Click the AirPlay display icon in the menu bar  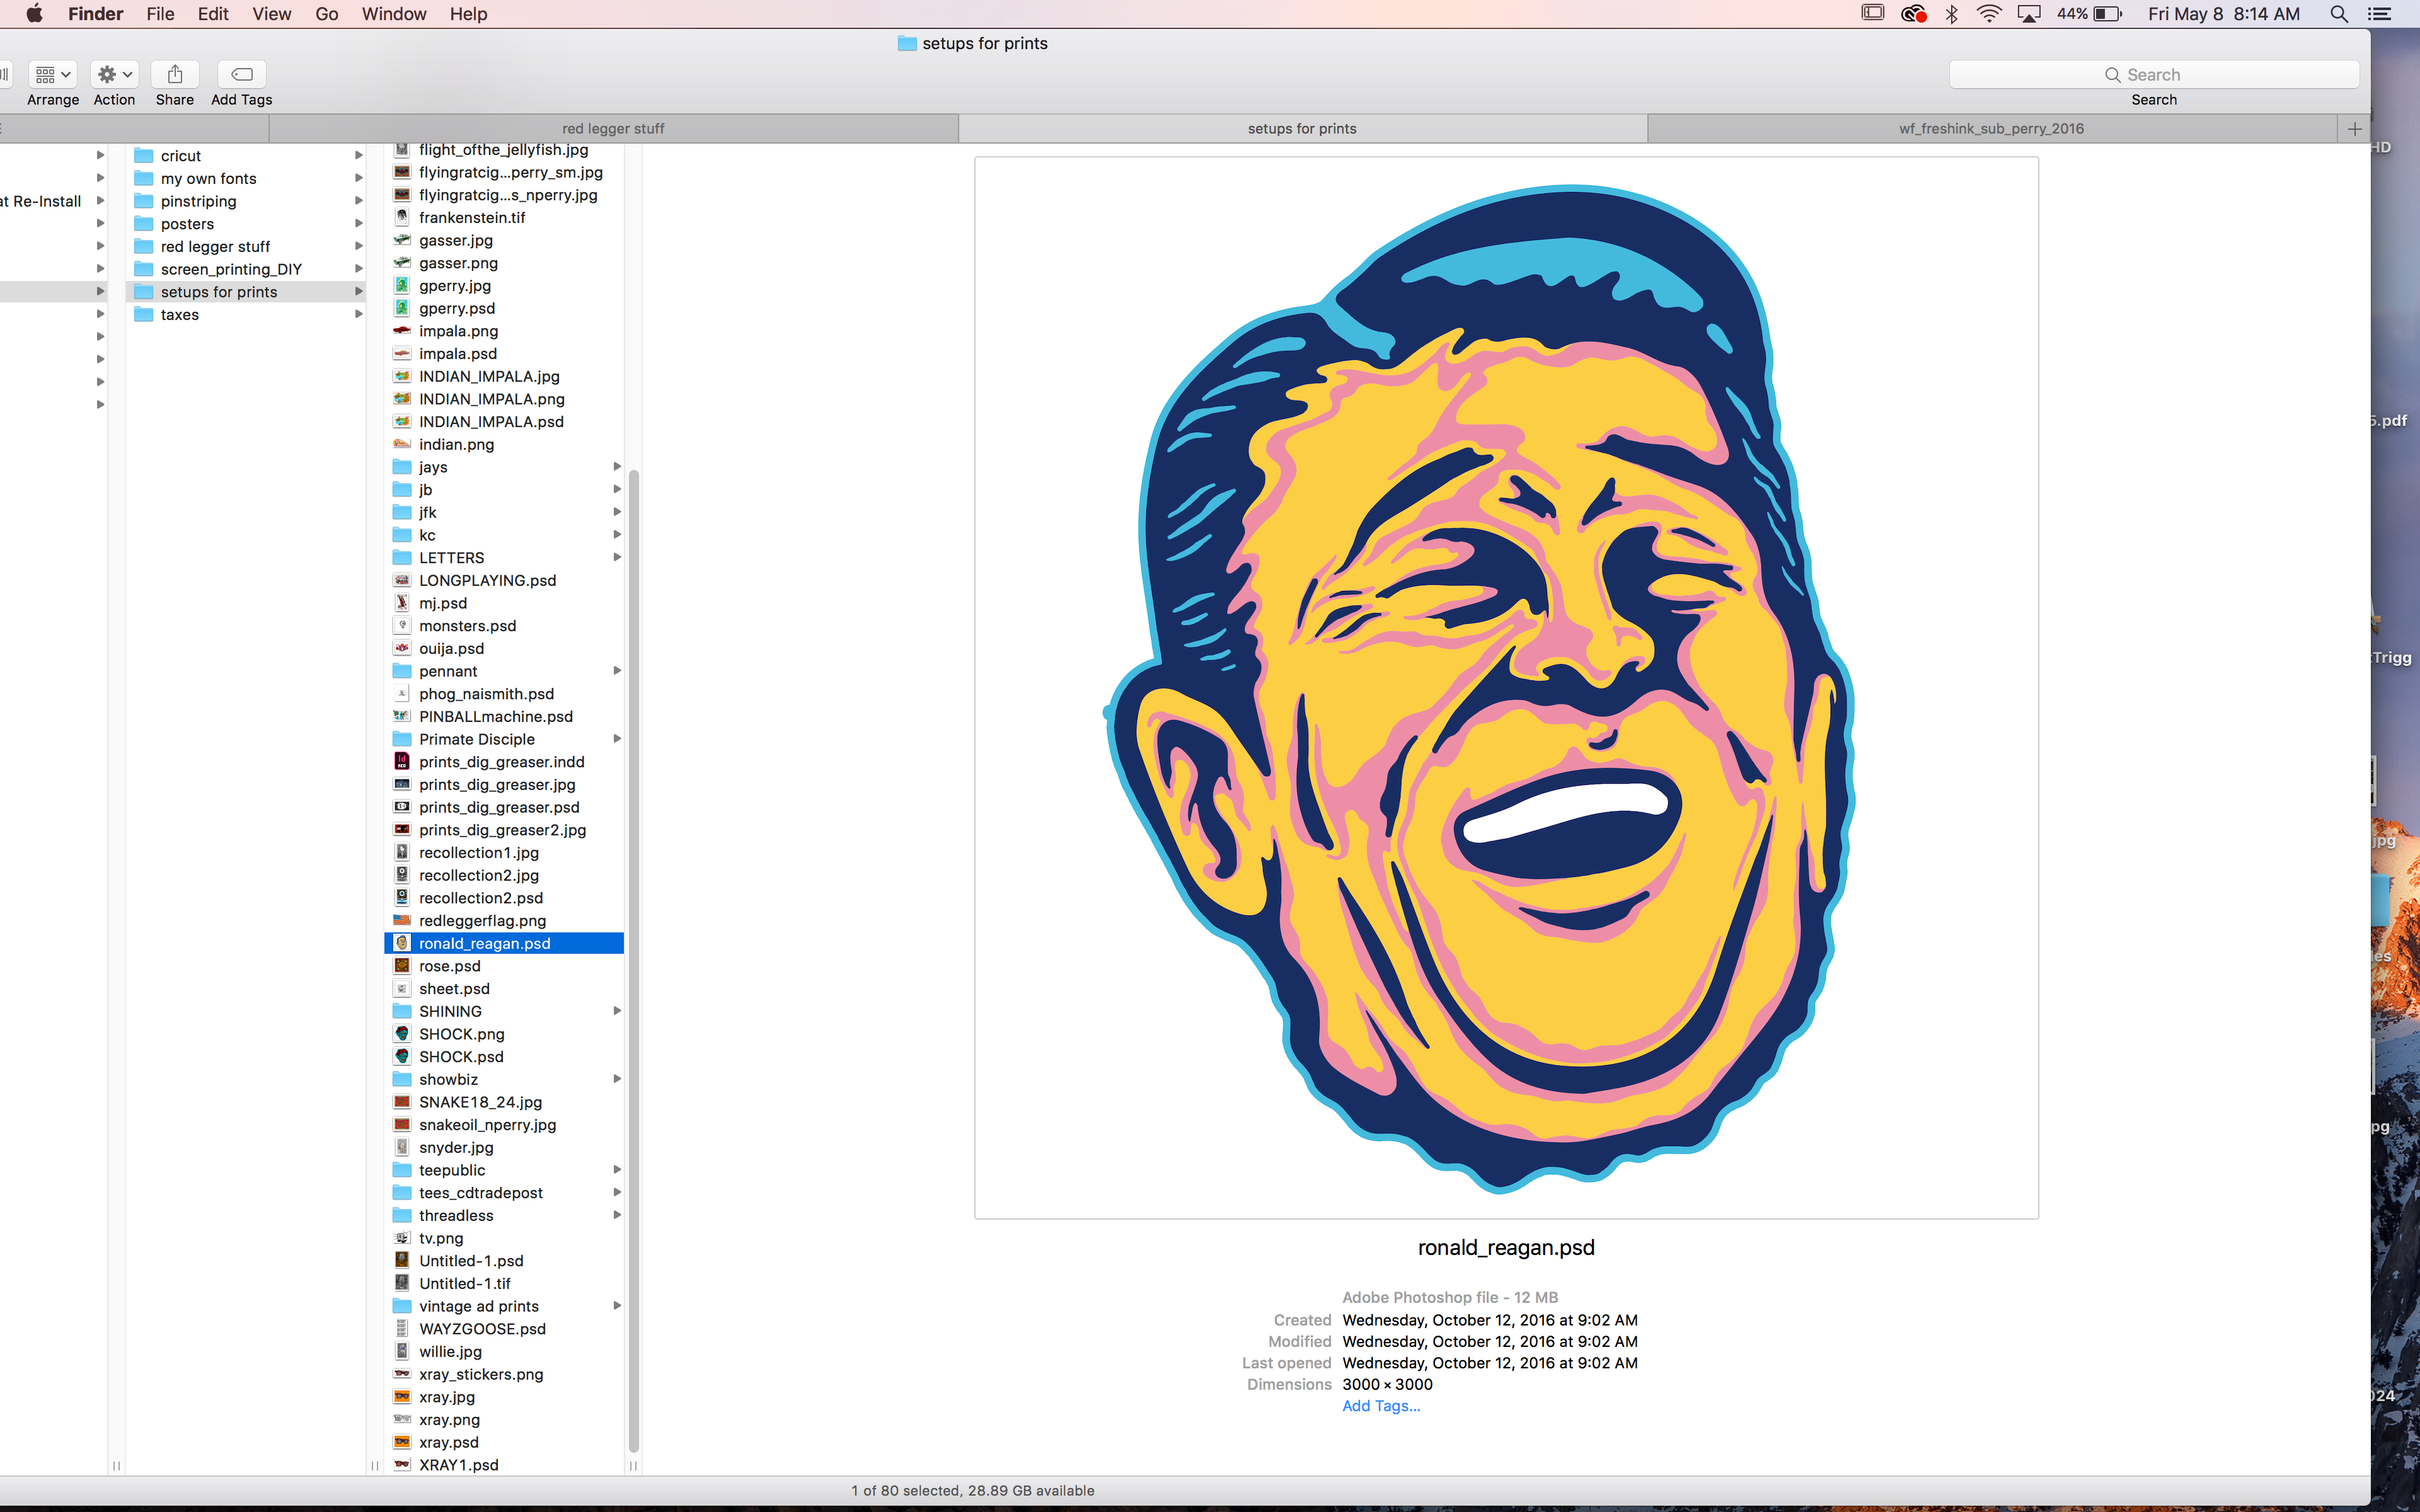click(x=2028, y=14)
